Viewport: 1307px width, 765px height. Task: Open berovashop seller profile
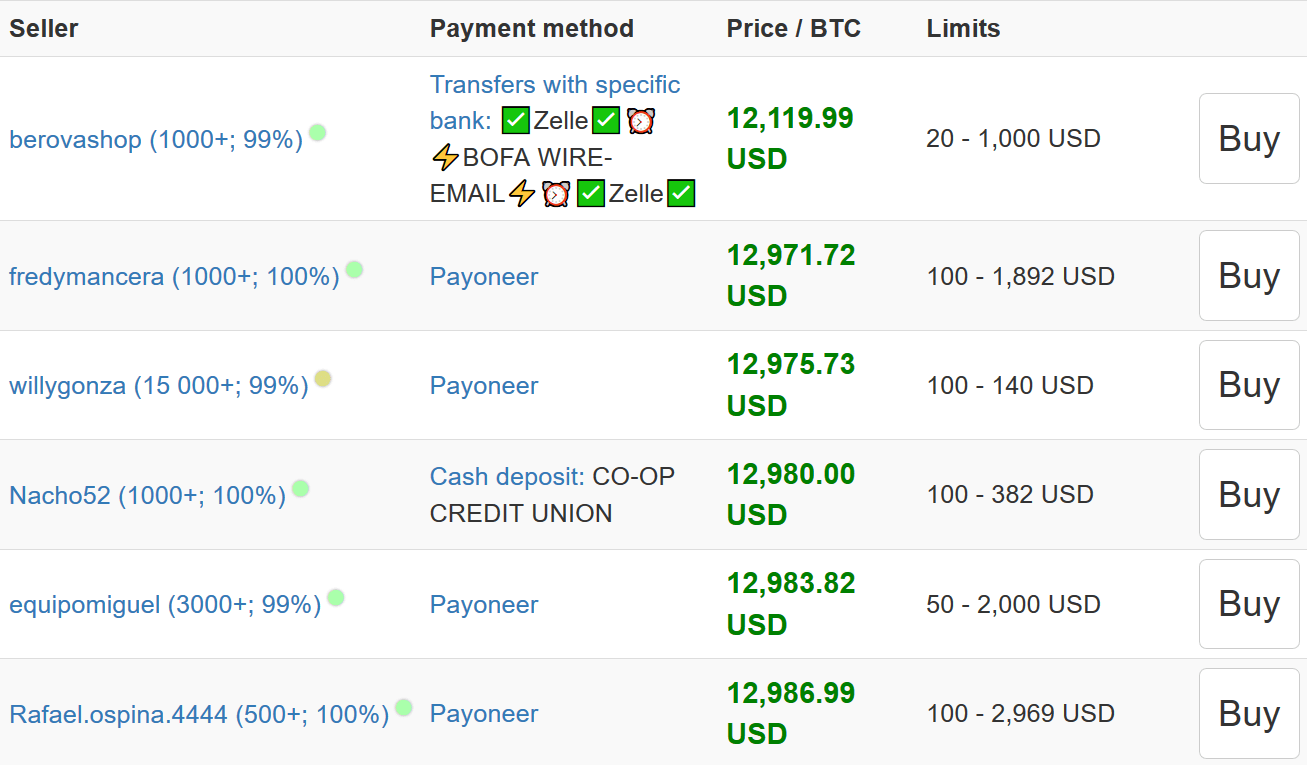click(x=155, y=140)
